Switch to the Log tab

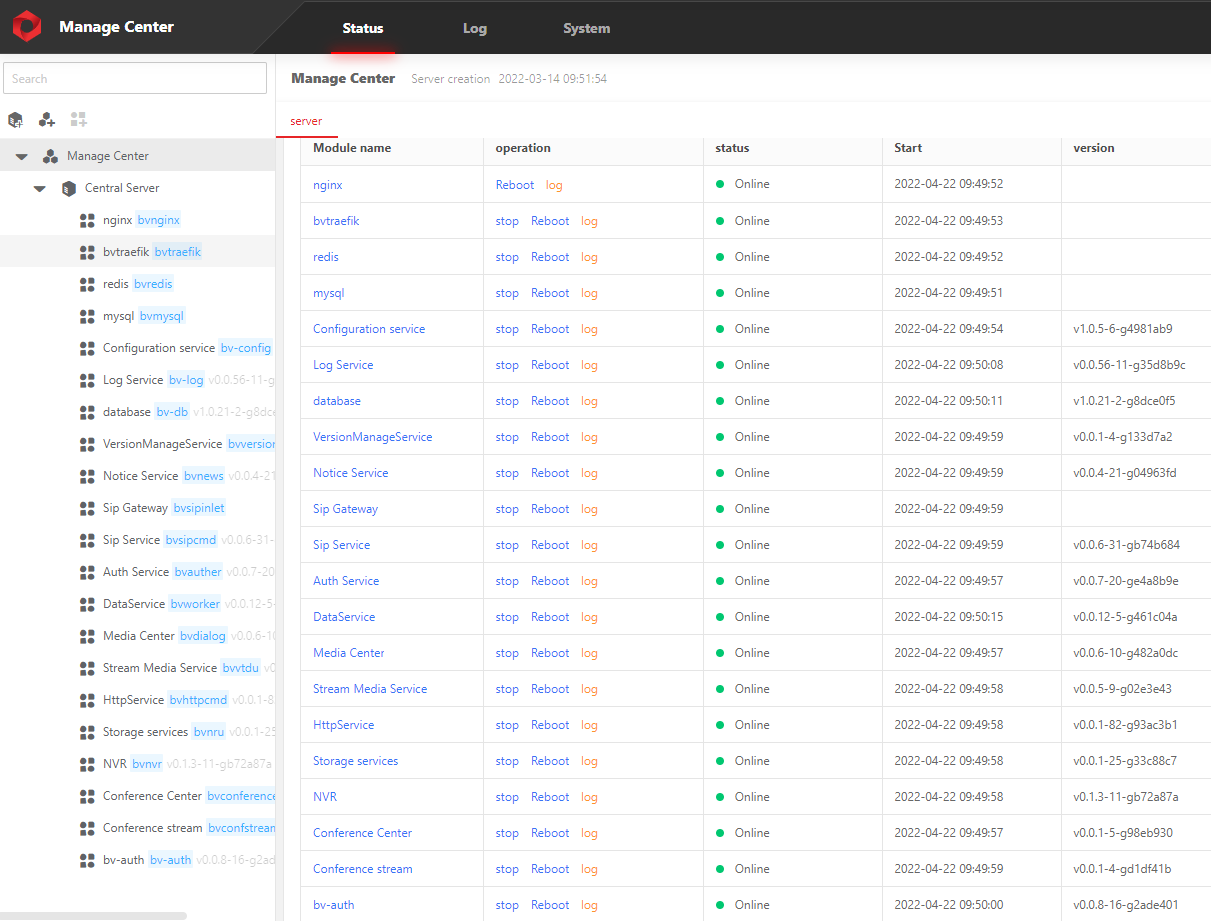tap(474, 28)
